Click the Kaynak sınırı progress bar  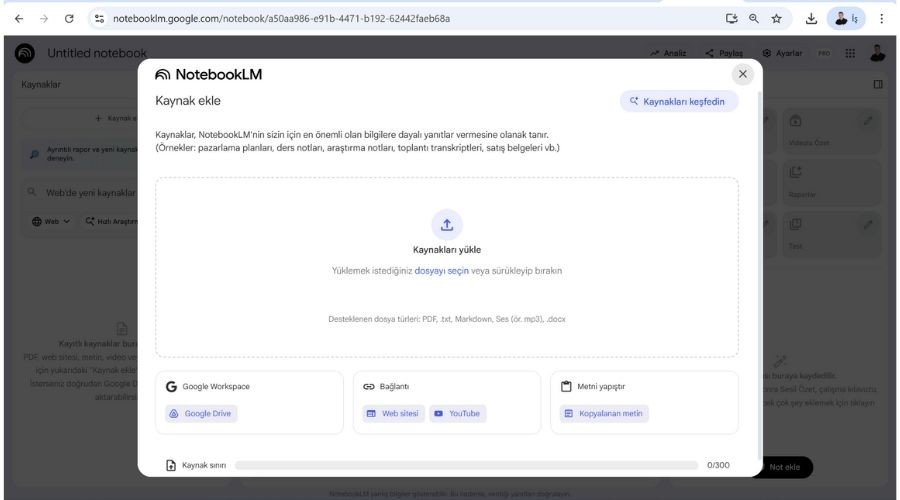[465, 465]
